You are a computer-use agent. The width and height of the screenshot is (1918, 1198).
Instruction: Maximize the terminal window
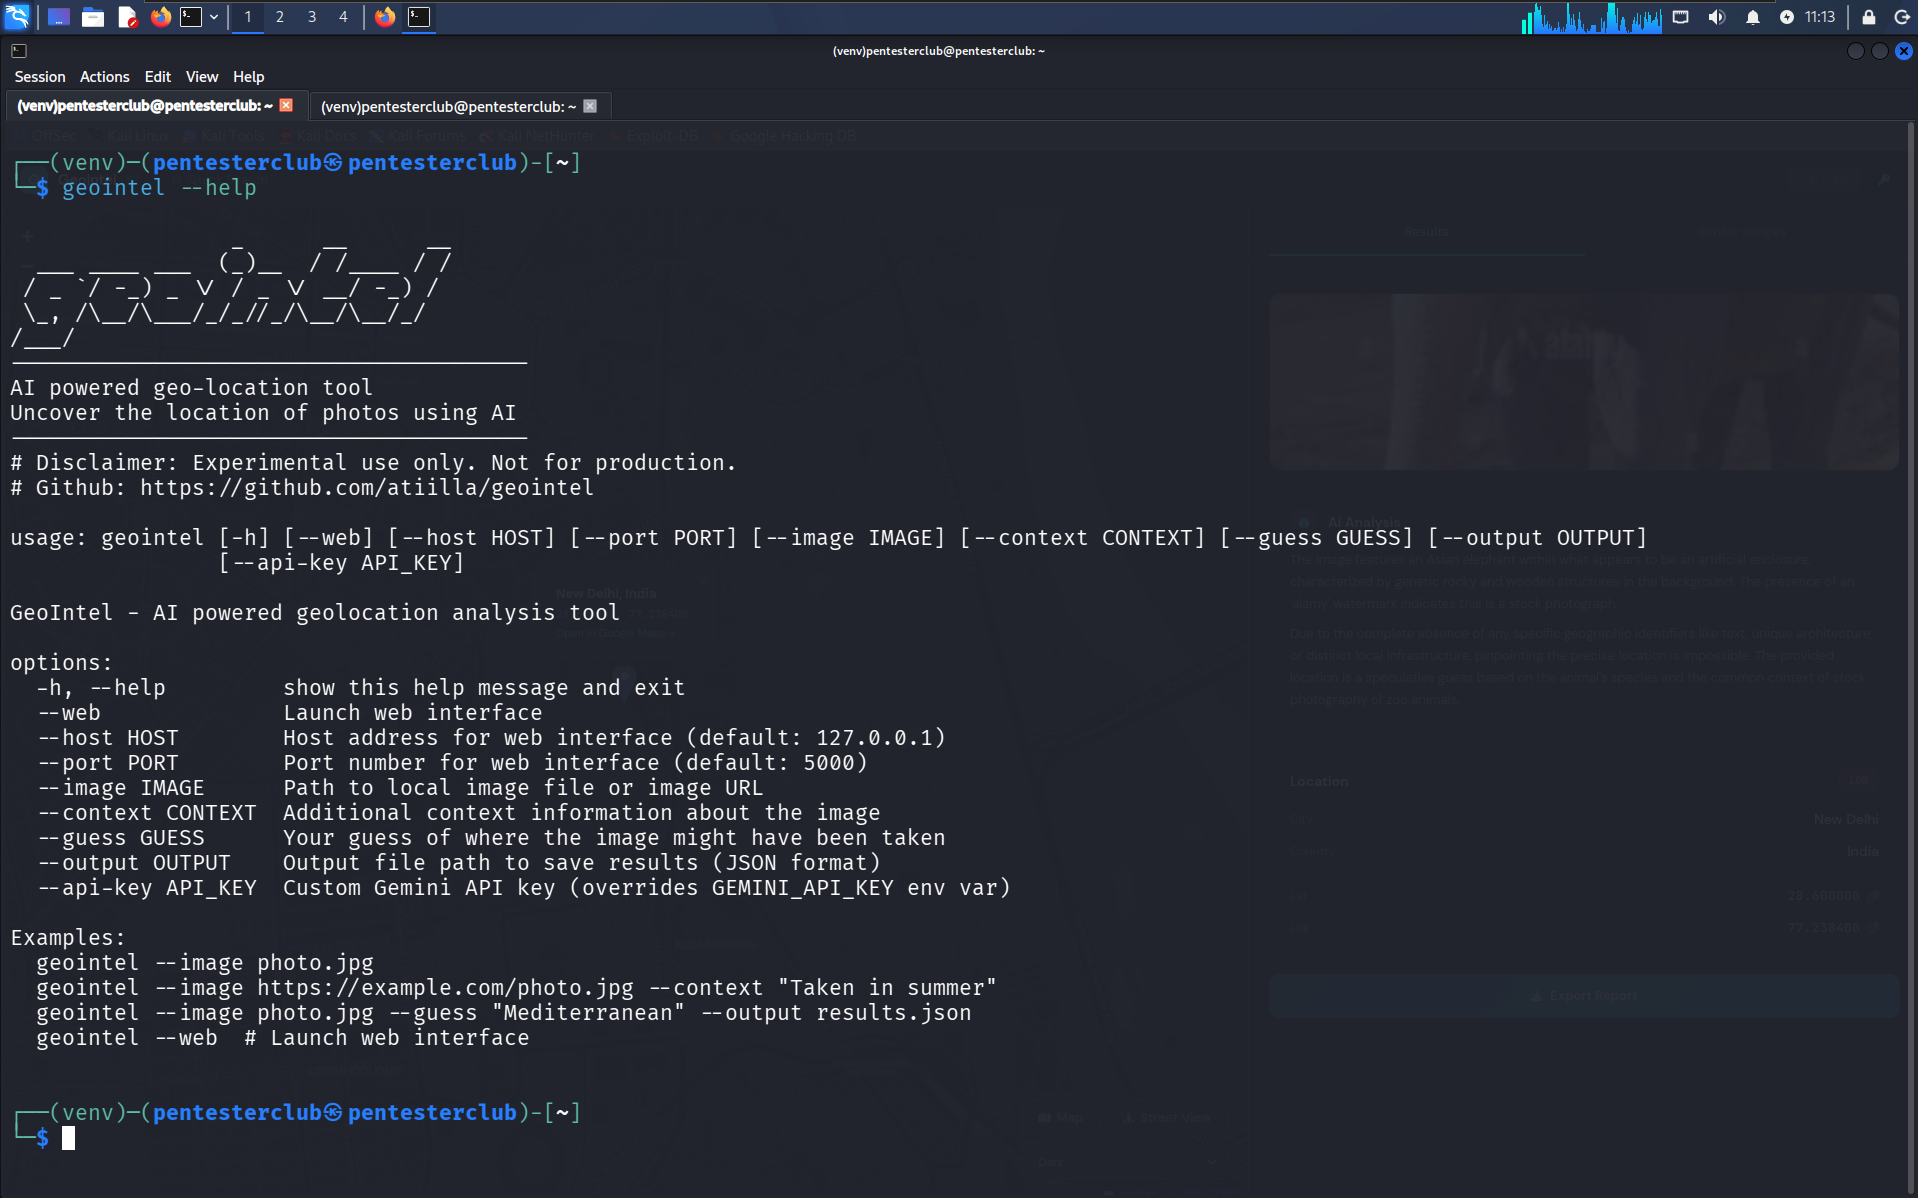[x=1879, y=51]
